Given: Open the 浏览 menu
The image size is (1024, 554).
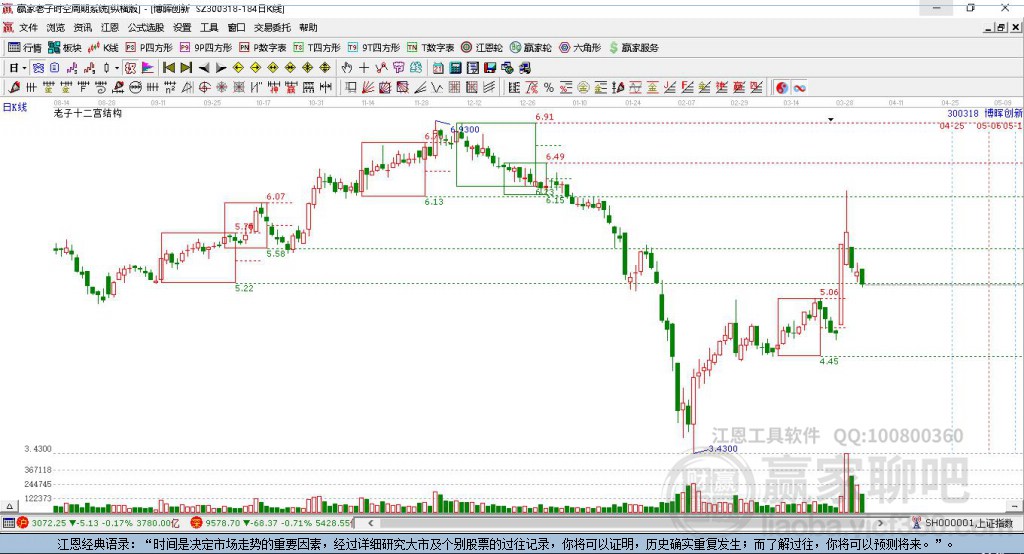Looking at the screenshot, I should pos(56,27).
